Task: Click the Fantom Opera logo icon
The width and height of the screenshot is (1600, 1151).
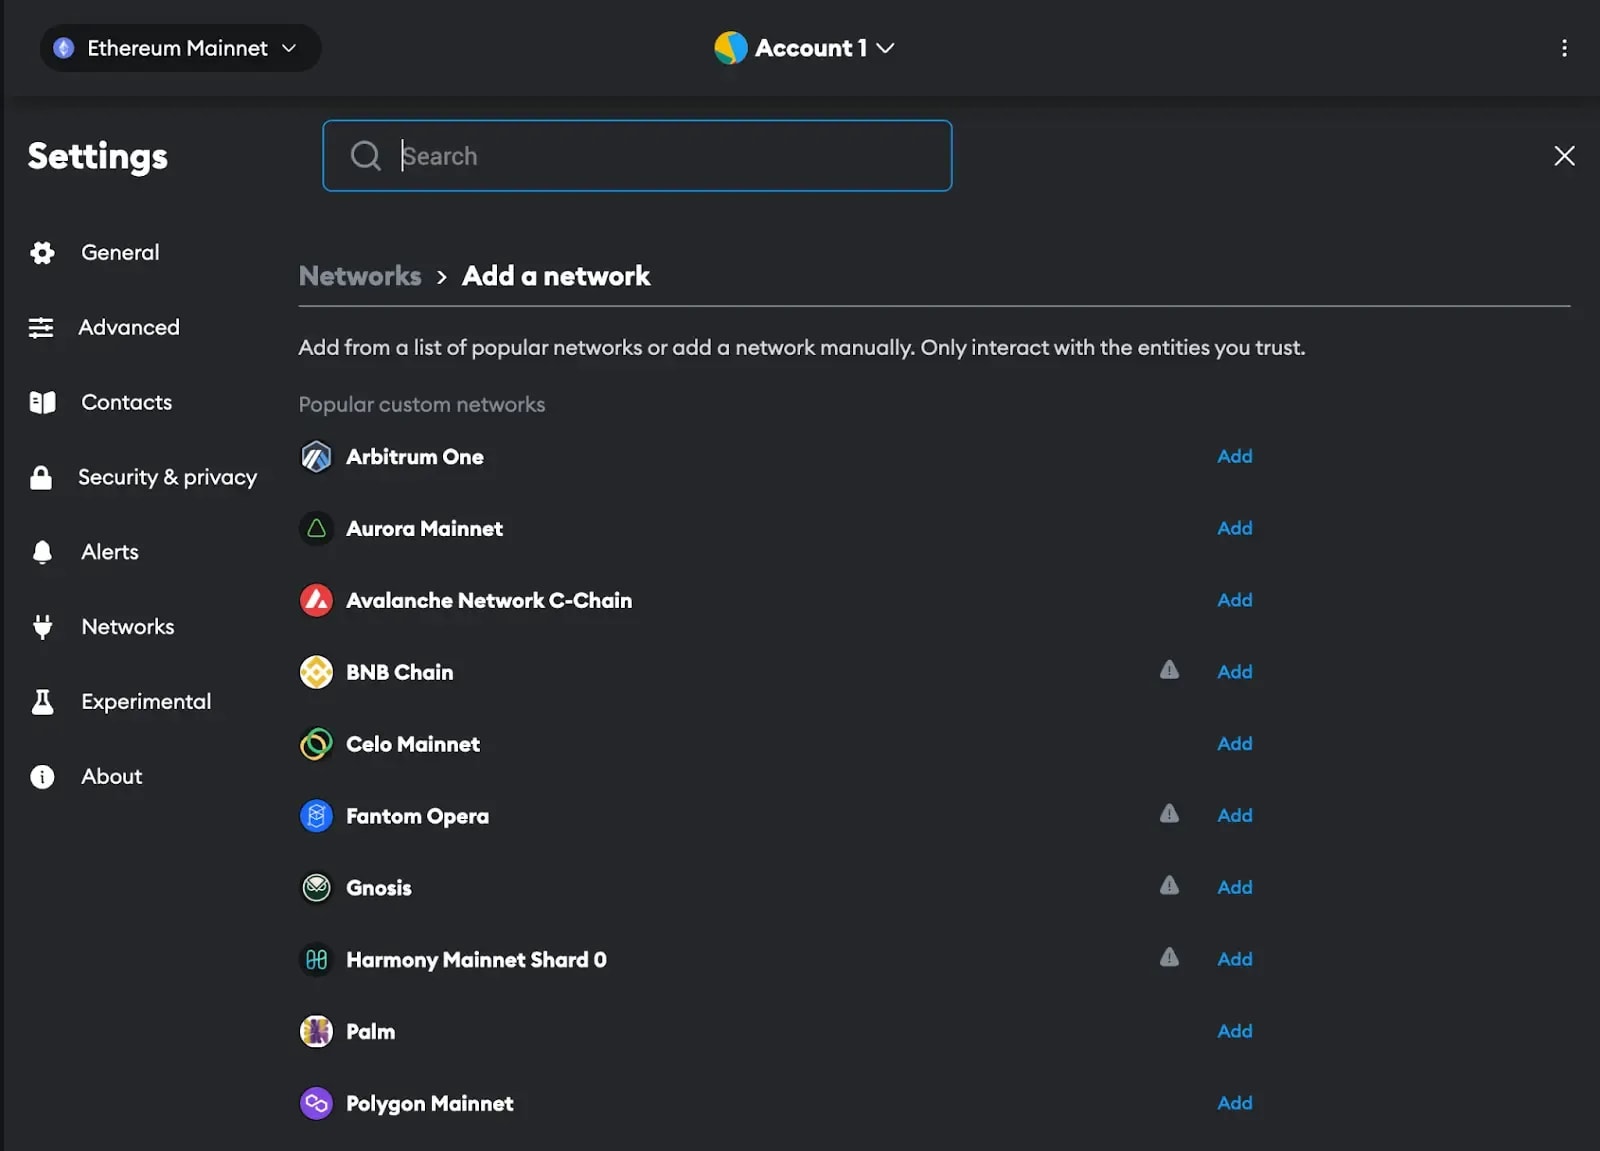Action: (x=316, y=817)
